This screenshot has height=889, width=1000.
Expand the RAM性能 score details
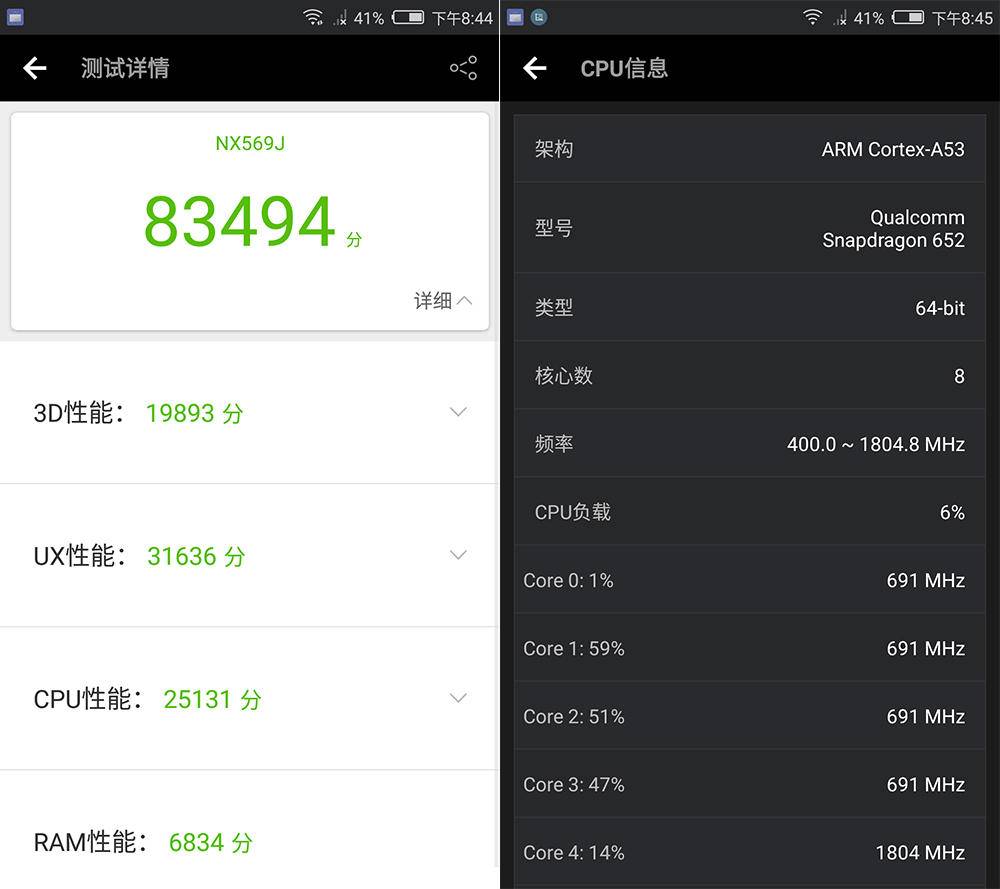tap(458, 841)
